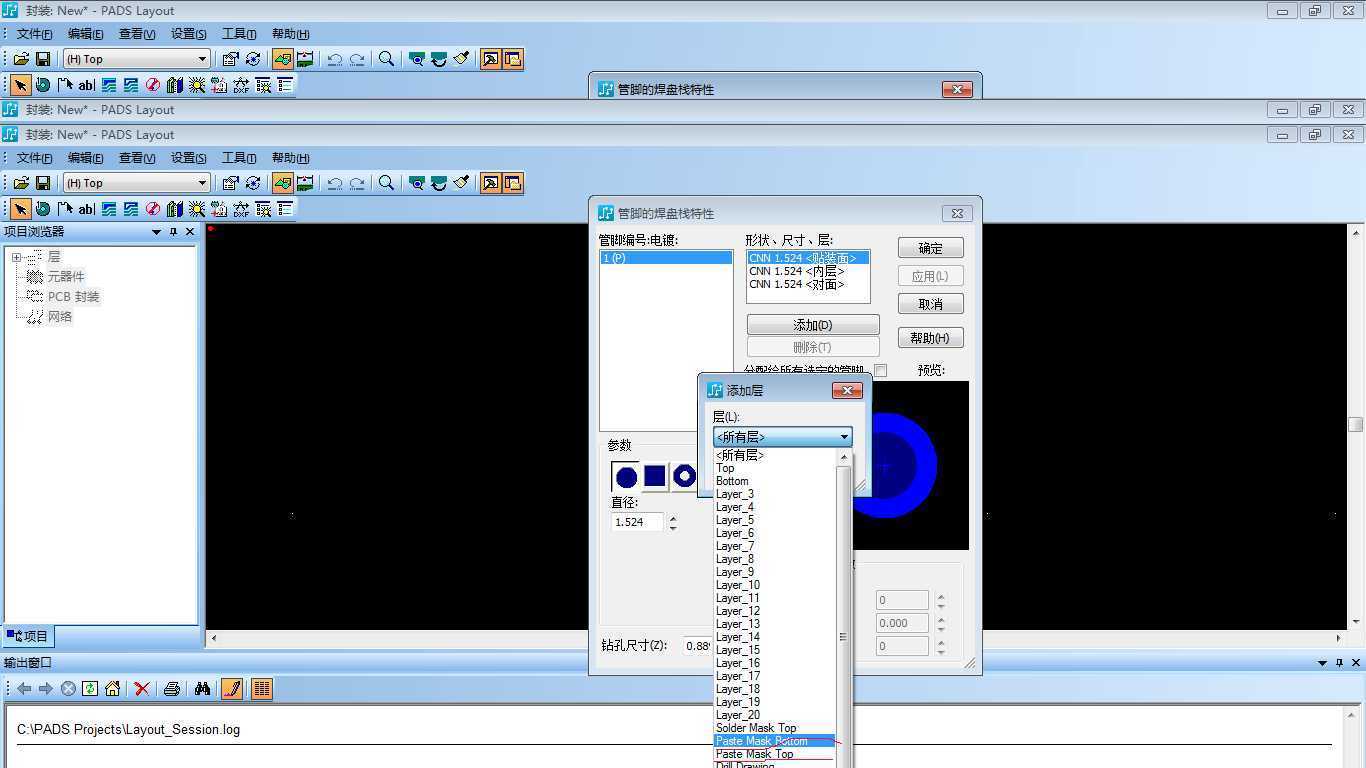
Task: Open the 编辑(E) menu above the project browser
Action: tap(85, 158)
